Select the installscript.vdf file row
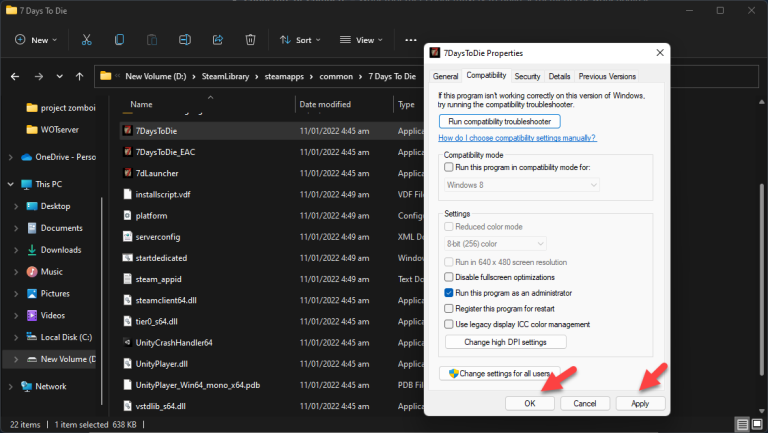This screenshot has width=768, height=433. tap(272, 194)
